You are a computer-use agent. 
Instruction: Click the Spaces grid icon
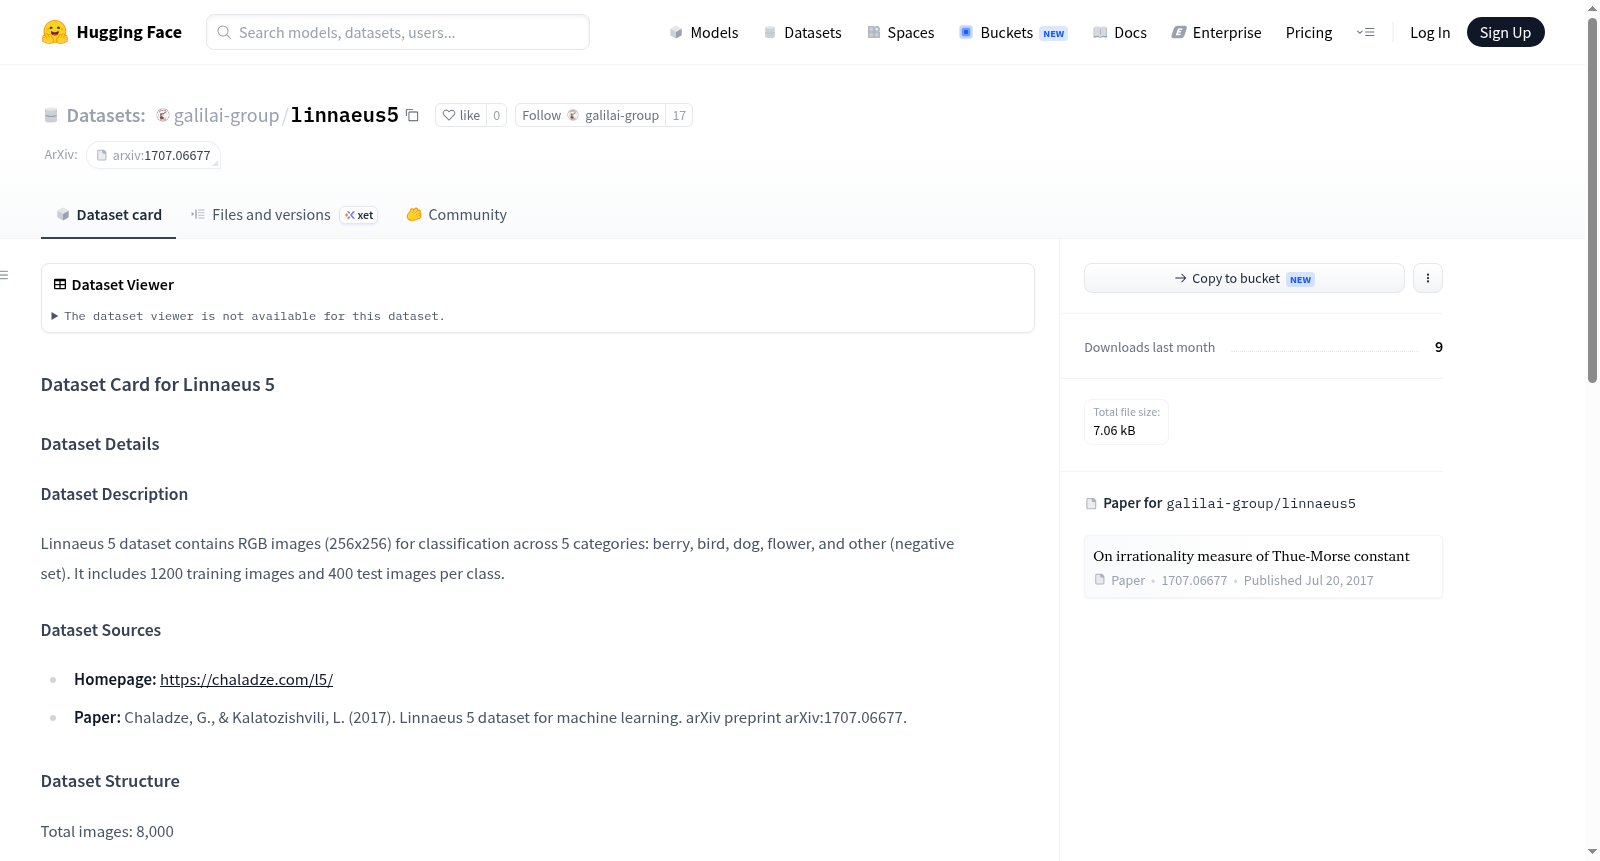874,32
